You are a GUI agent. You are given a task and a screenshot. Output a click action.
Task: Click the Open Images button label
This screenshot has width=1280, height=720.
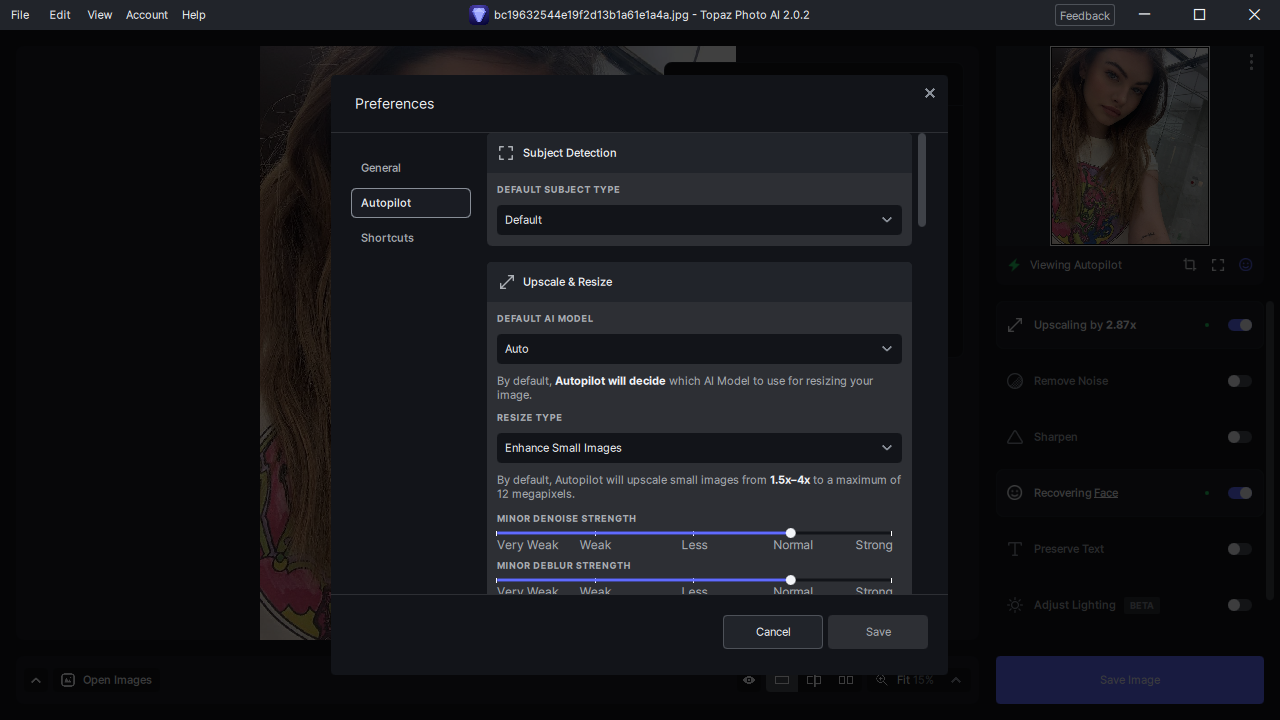point(117,680)
